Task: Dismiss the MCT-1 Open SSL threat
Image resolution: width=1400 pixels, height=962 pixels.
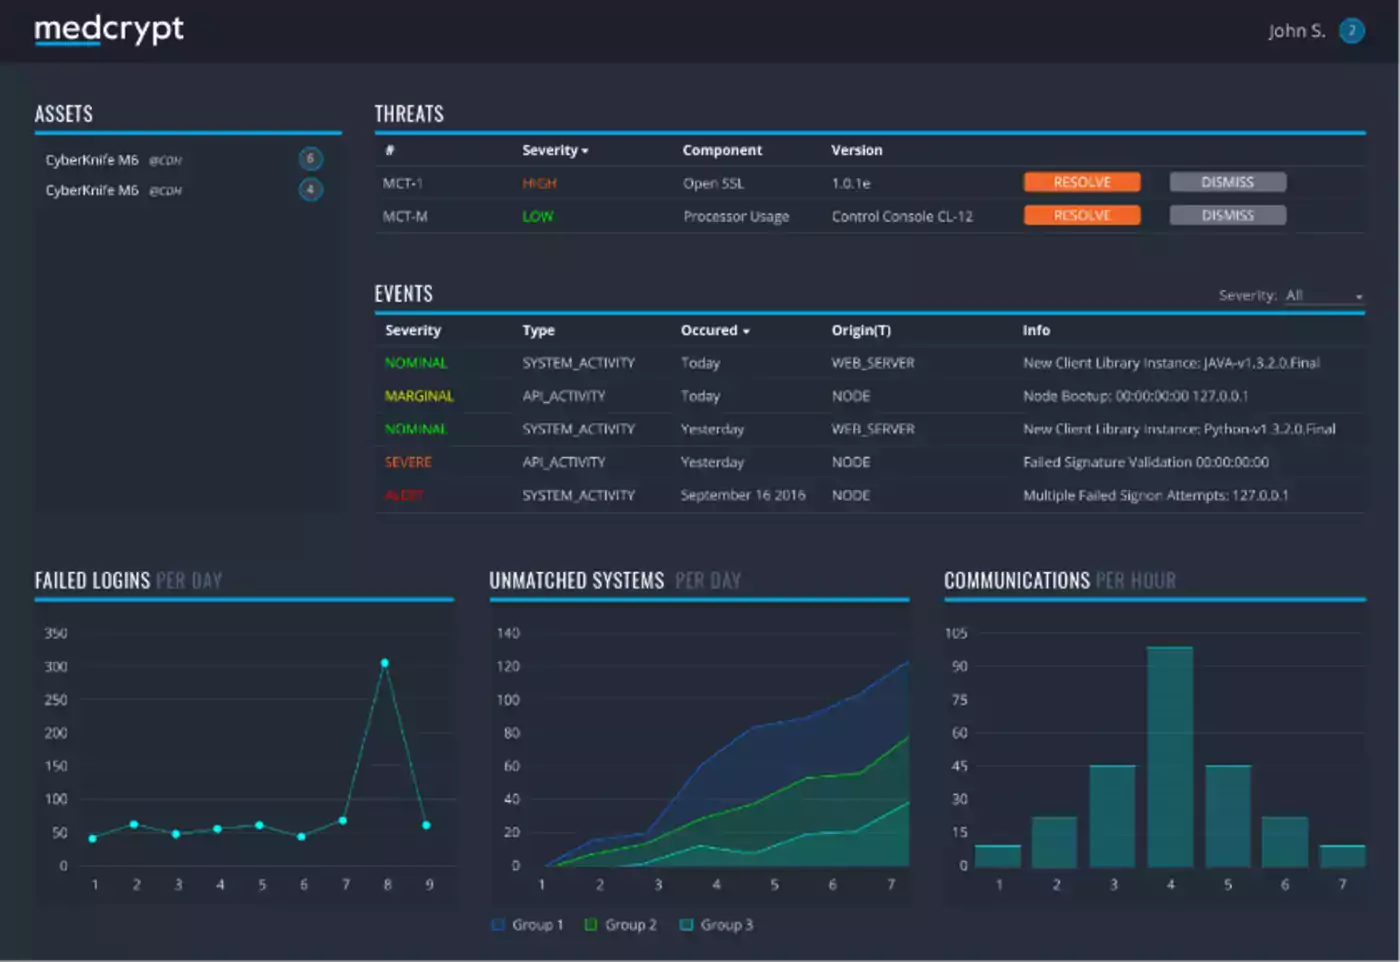Action: (x=1227, y=182)
